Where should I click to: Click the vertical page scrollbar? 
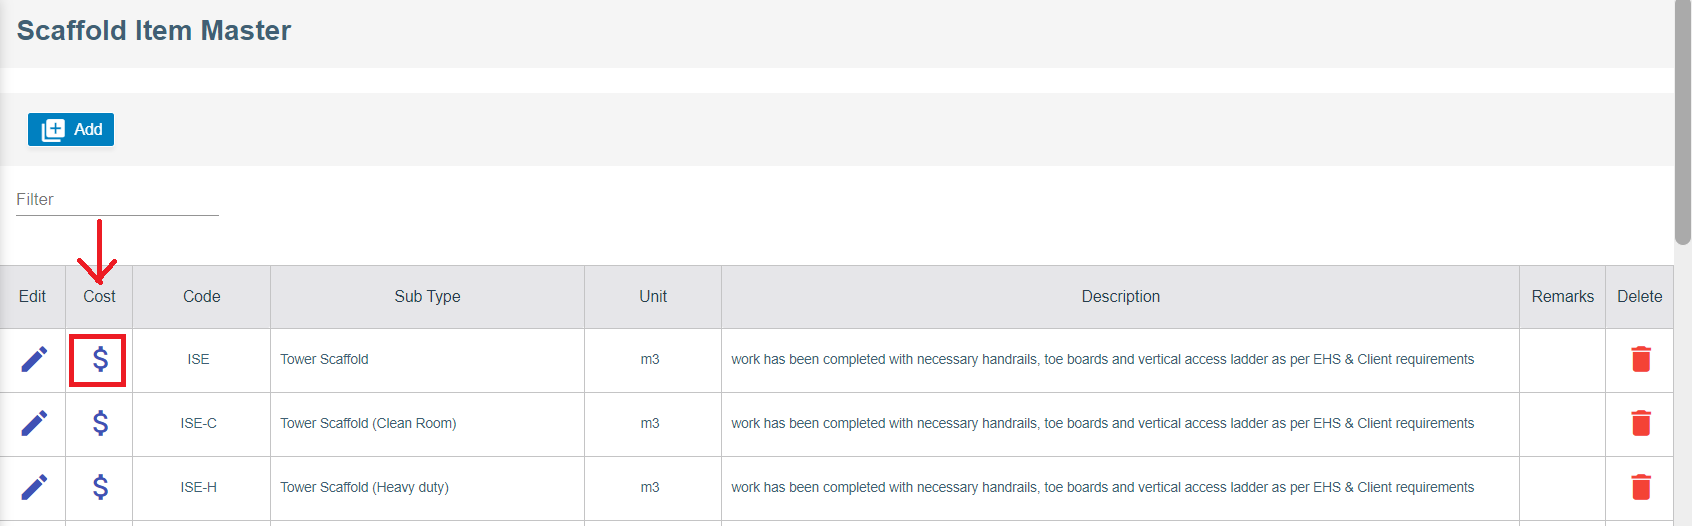pyautogui.click(x=1683, y=120)
